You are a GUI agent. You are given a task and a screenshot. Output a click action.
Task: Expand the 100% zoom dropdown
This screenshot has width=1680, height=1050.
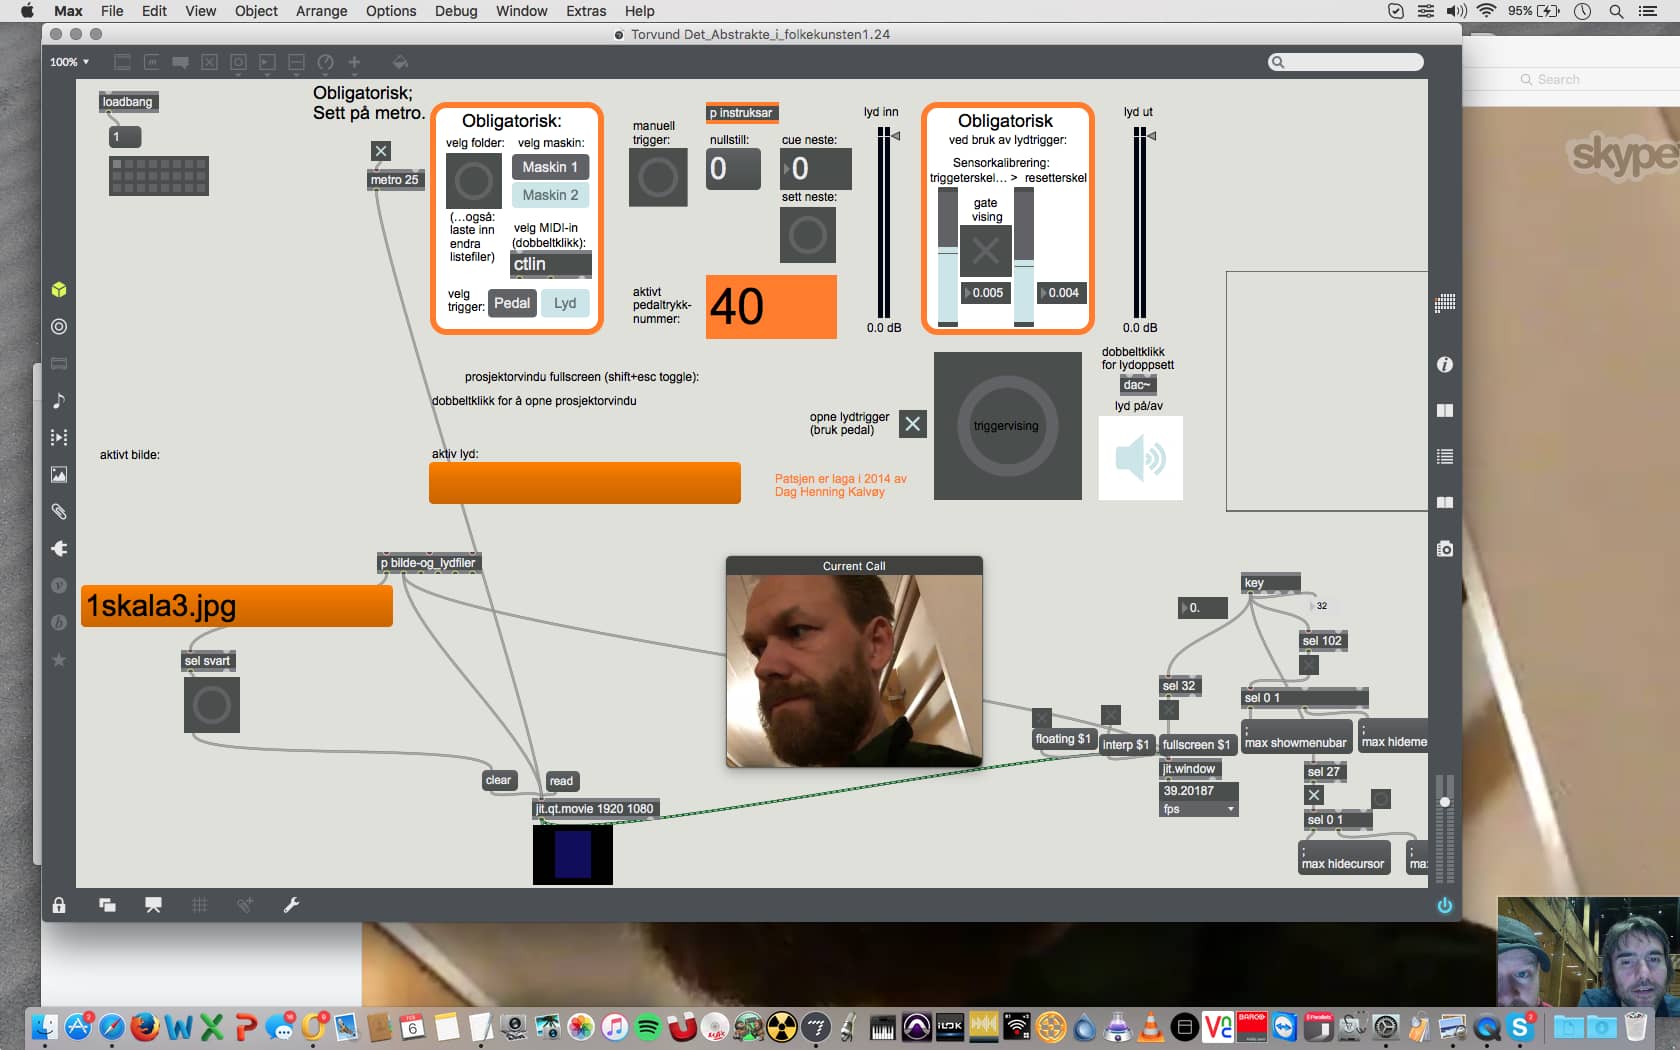(x=70, y=62)
